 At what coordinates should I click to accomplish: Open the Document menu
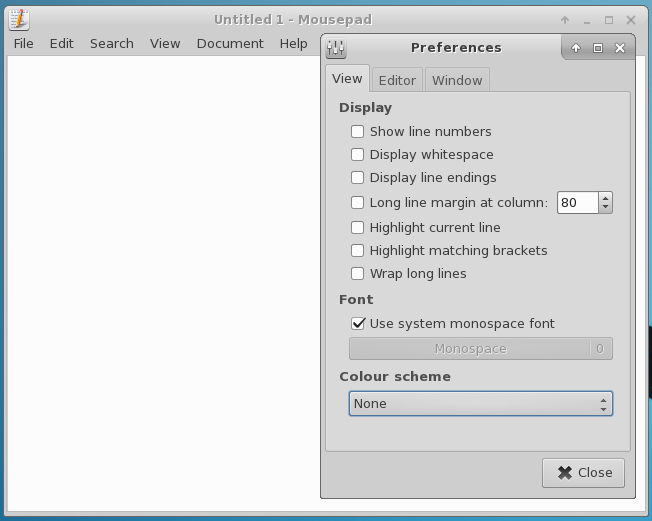pyautogui.click(x=230, y=43)
